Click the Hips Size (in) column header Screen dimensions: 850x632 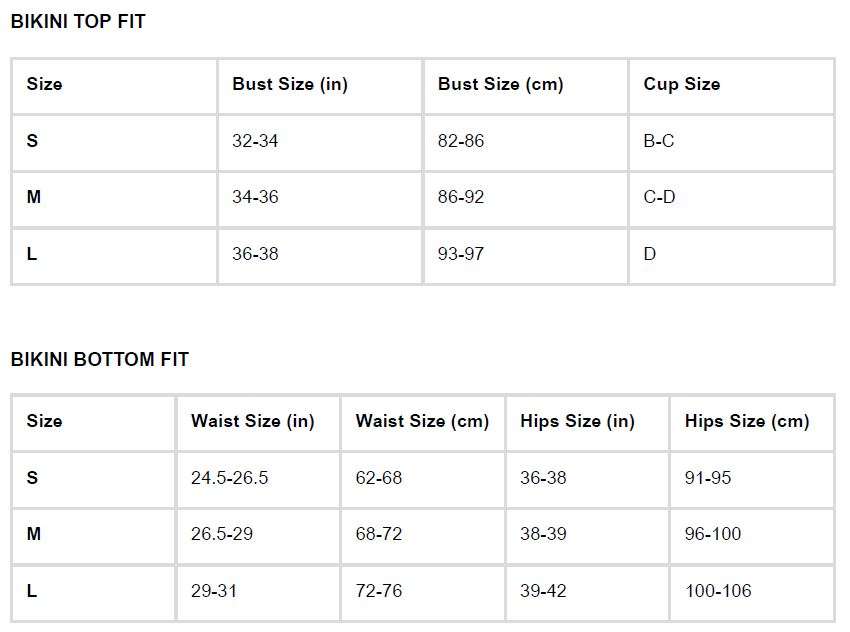577,421
